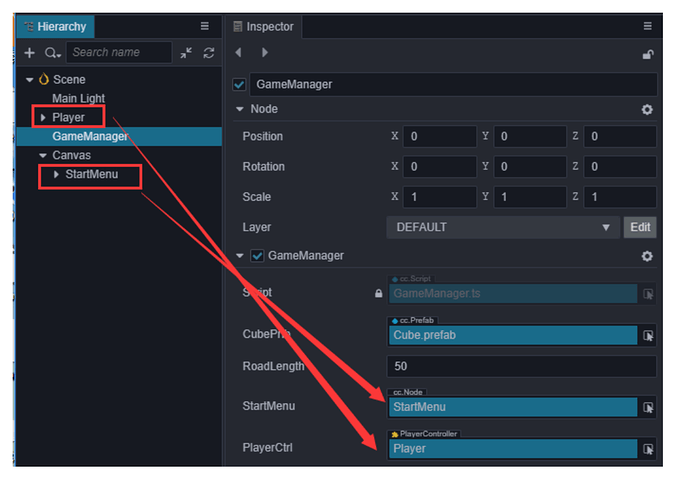
Task: Uncheck the GameManager node active checkbox
Action: pos(239,84)
